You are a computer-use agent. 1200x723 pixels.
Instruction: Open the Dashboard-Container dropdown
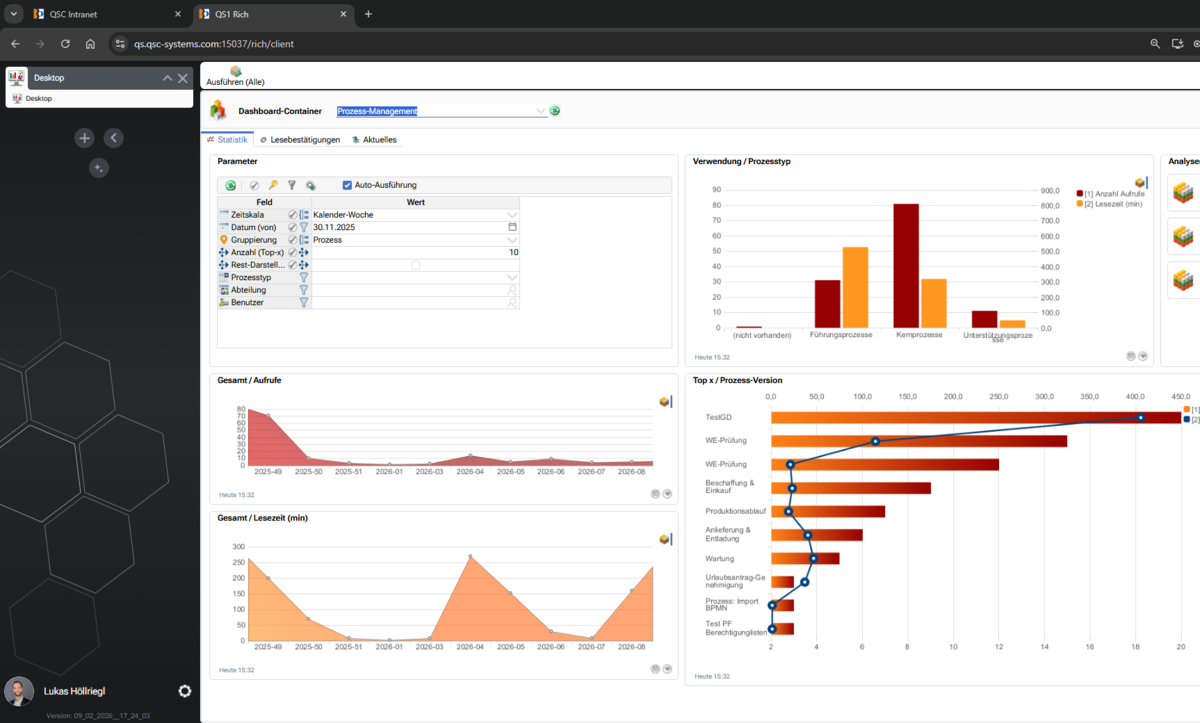click(x=541, y=111)
